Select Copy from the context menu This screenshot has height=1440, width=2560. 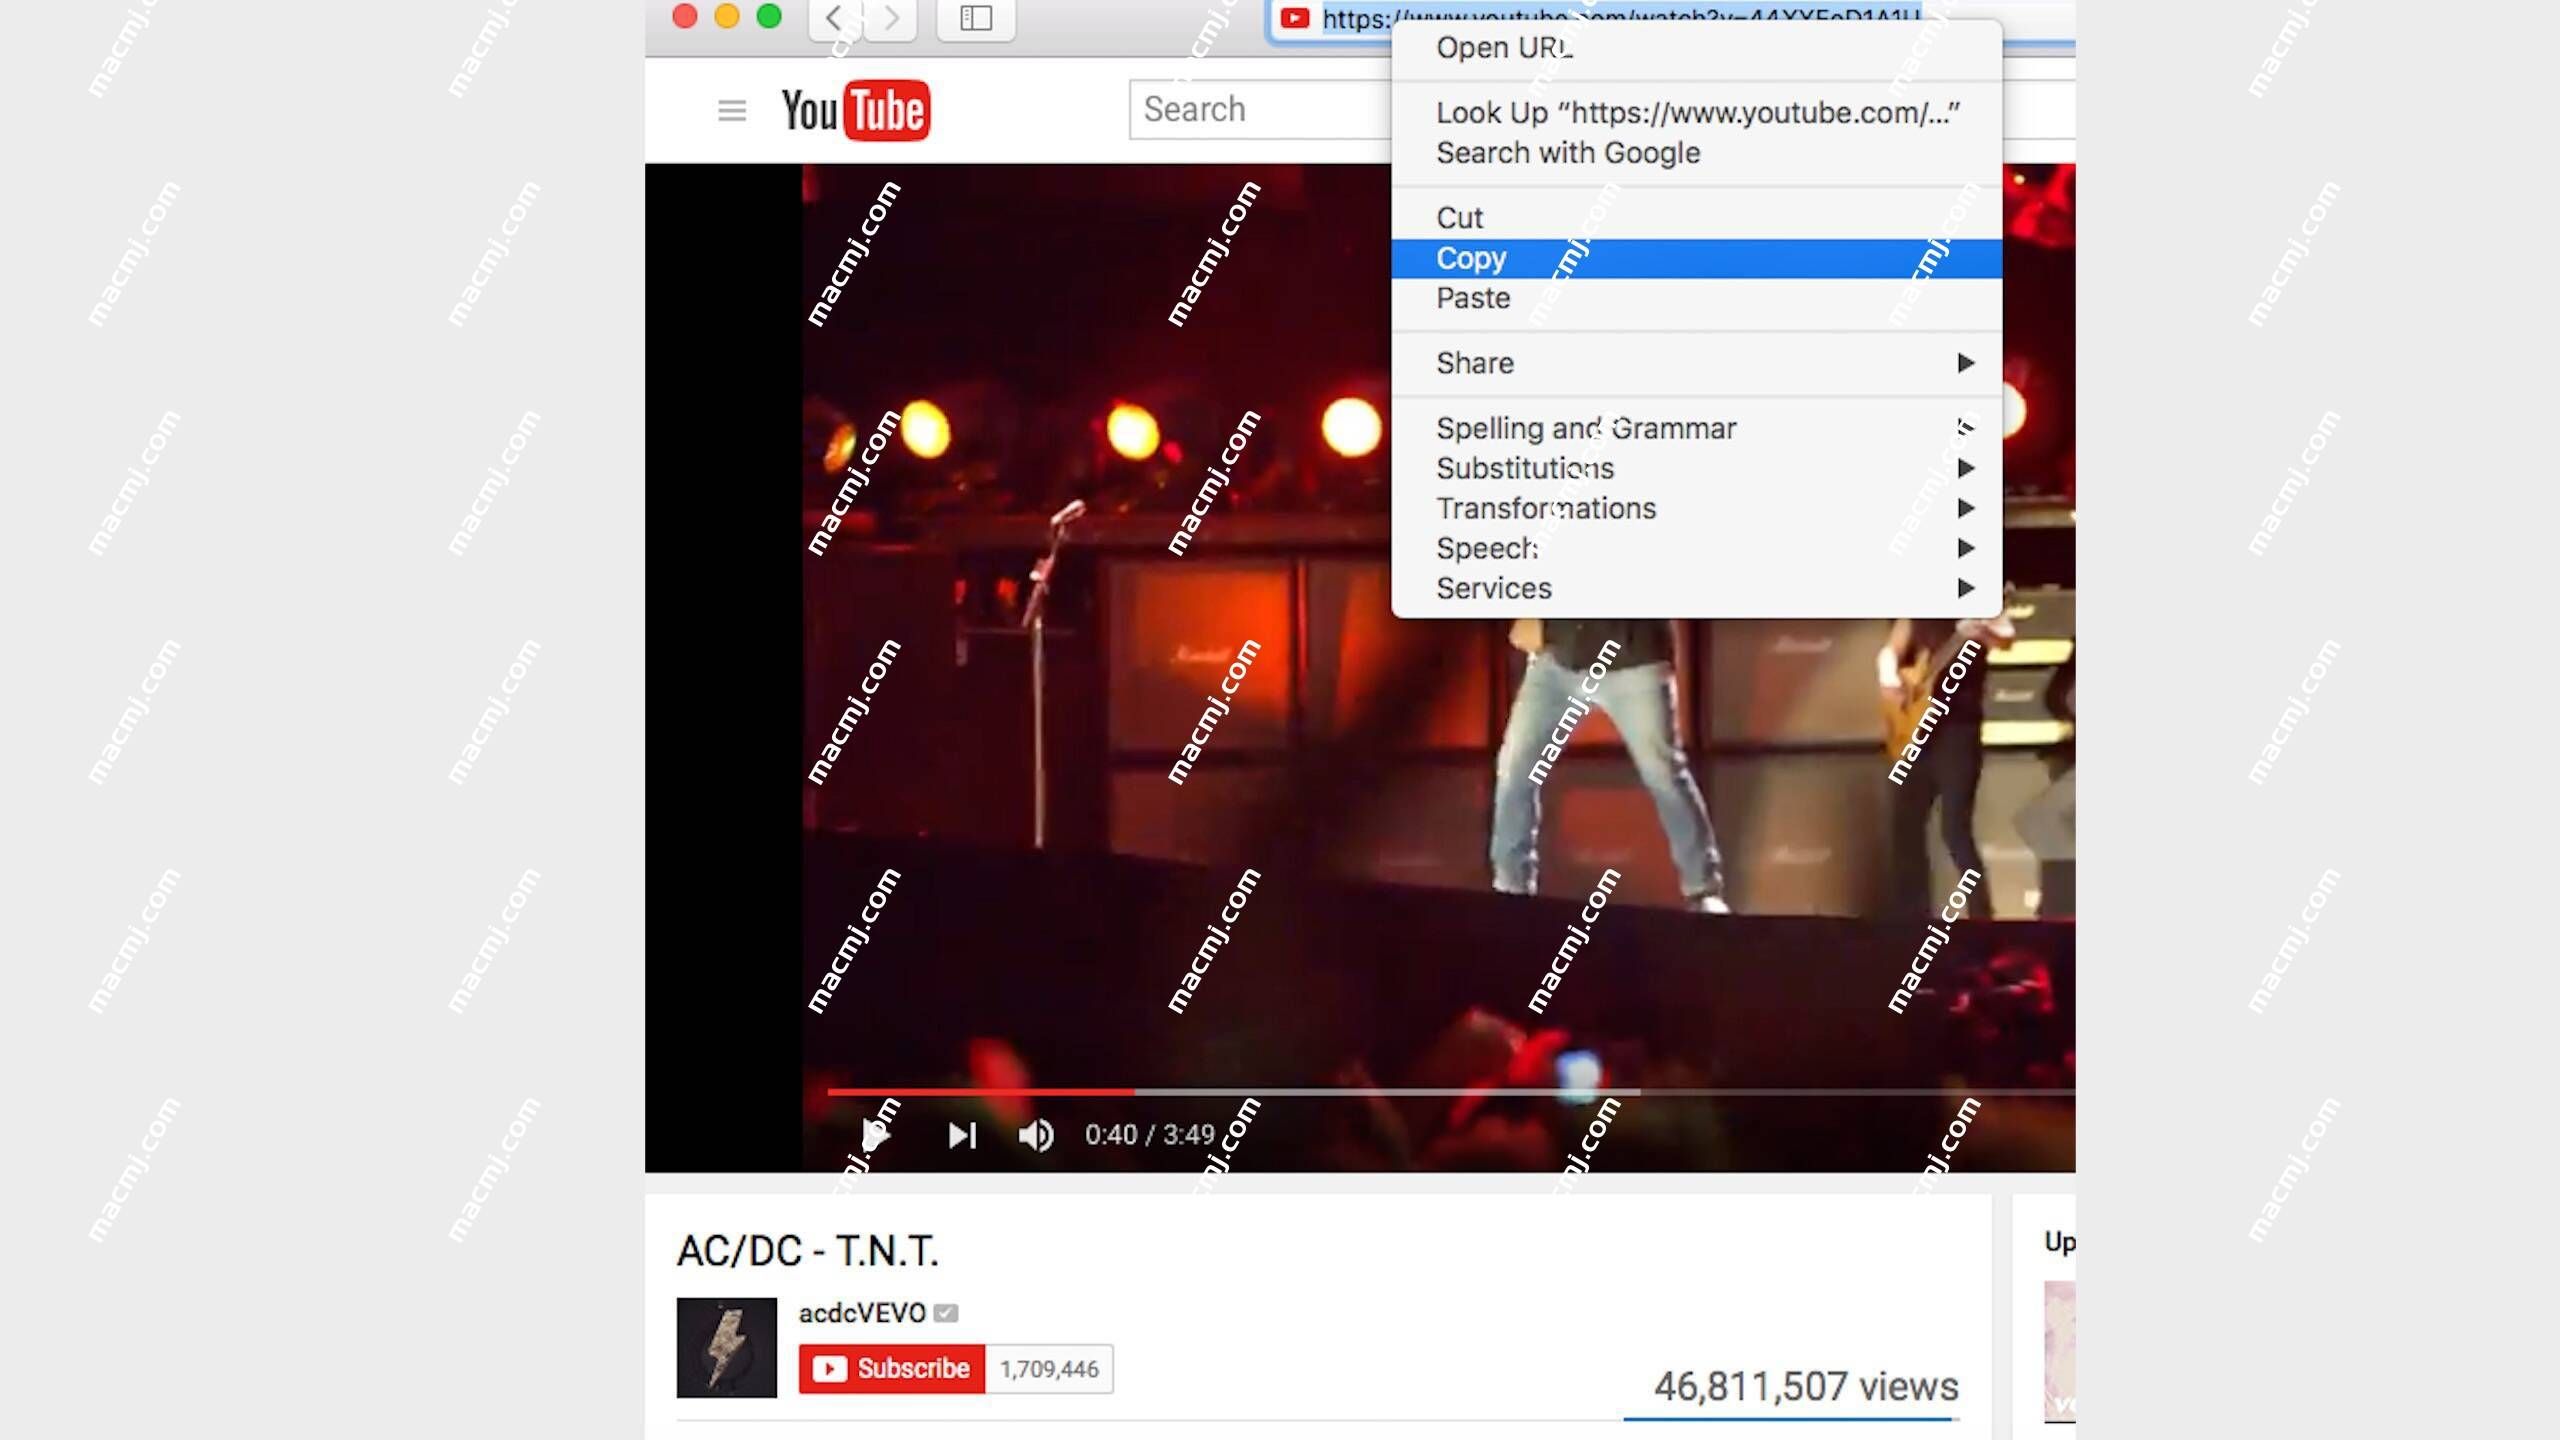(x=1472, y=258)
